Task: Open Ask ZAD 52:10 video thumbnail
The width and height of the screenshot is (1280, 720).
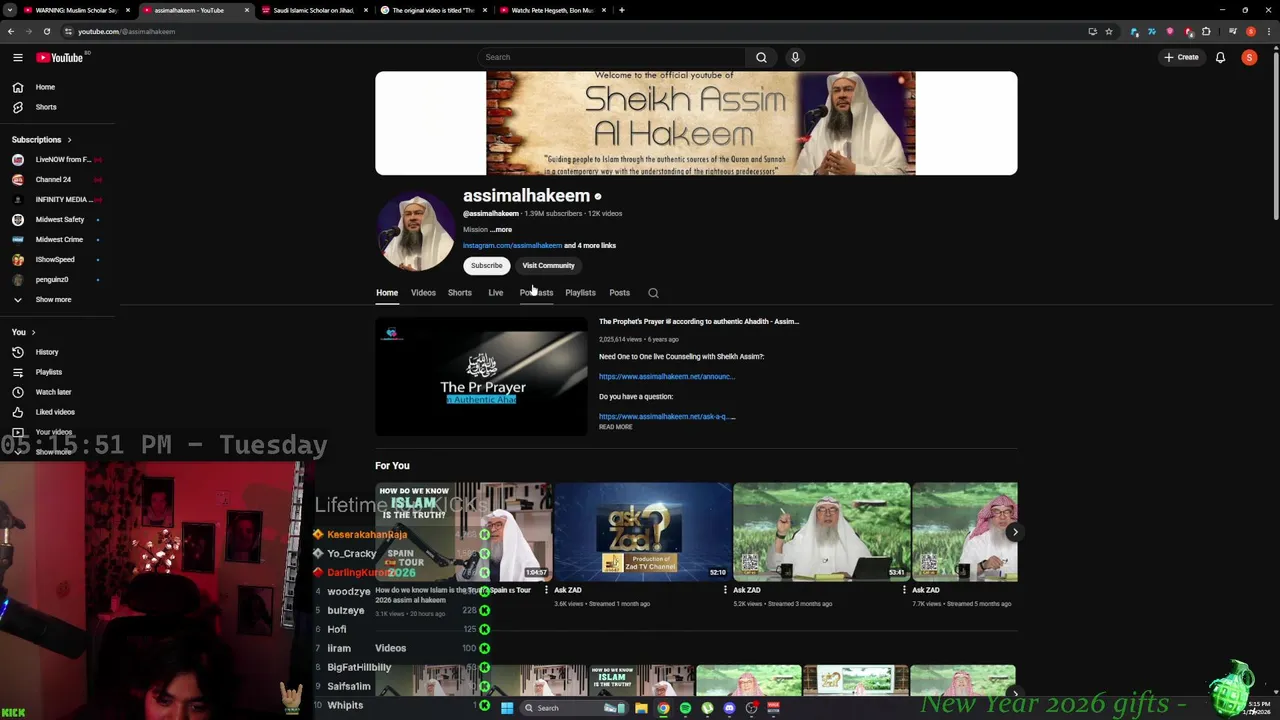Action: tap(643, 532)
